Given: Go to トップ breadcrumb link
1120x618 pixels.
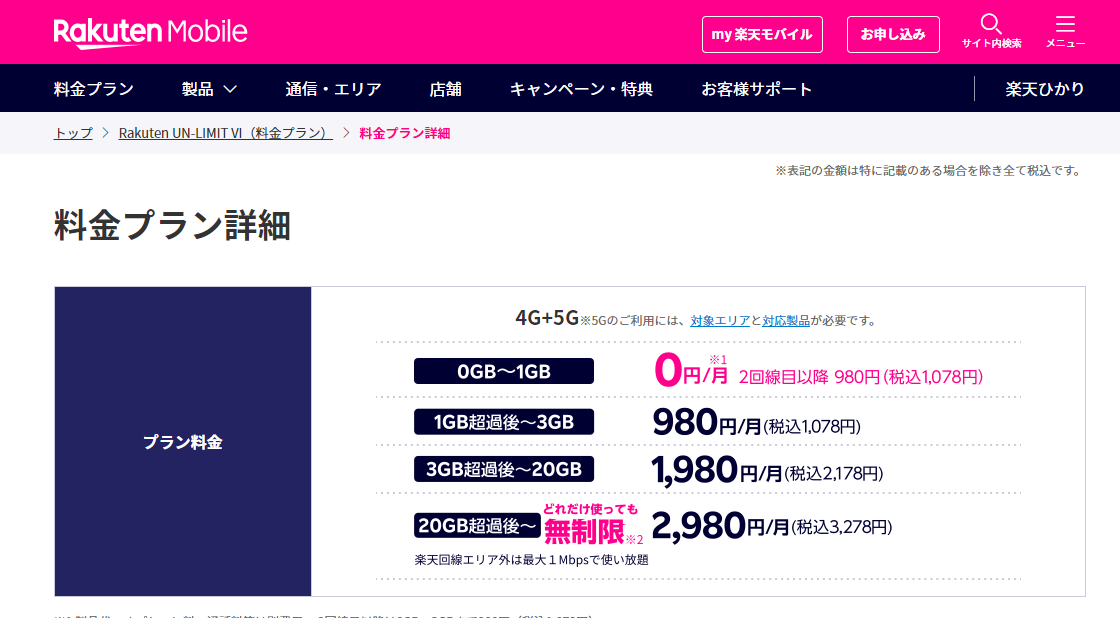Looking at the screenshot, I should 73,133.
